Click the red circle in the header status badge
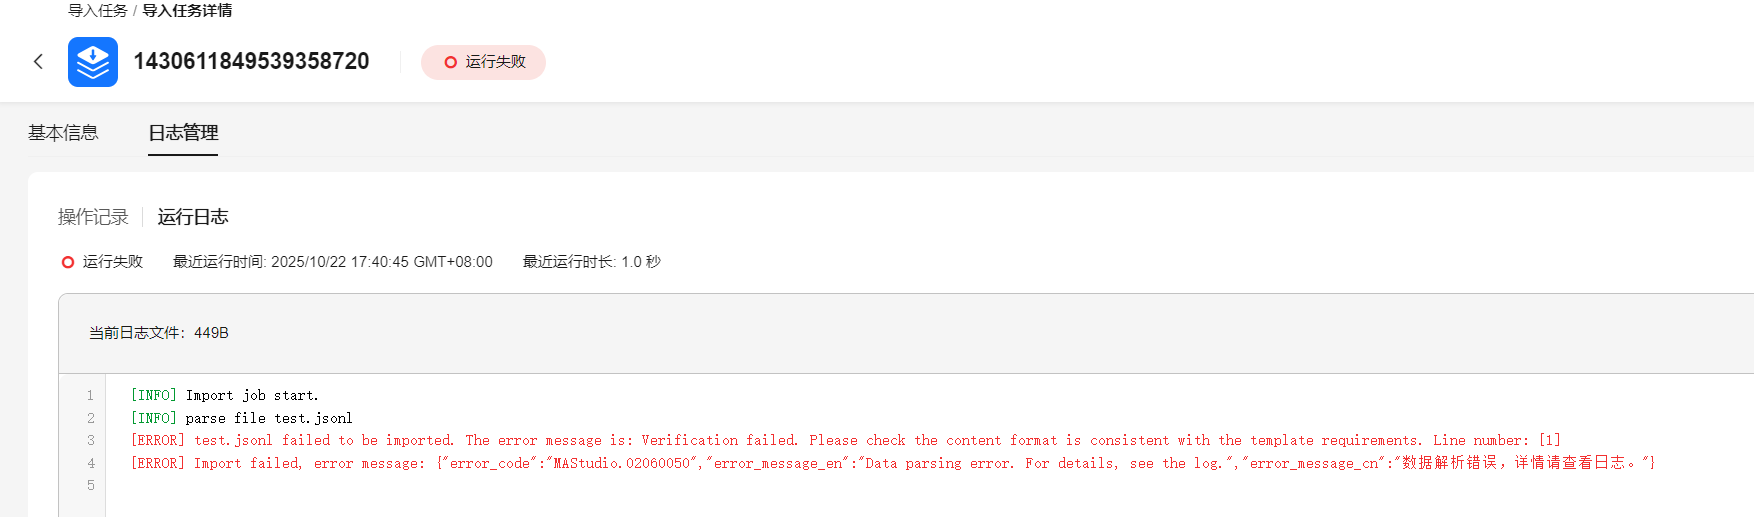This screenshot has width=1754, height=517. (450, 62)
